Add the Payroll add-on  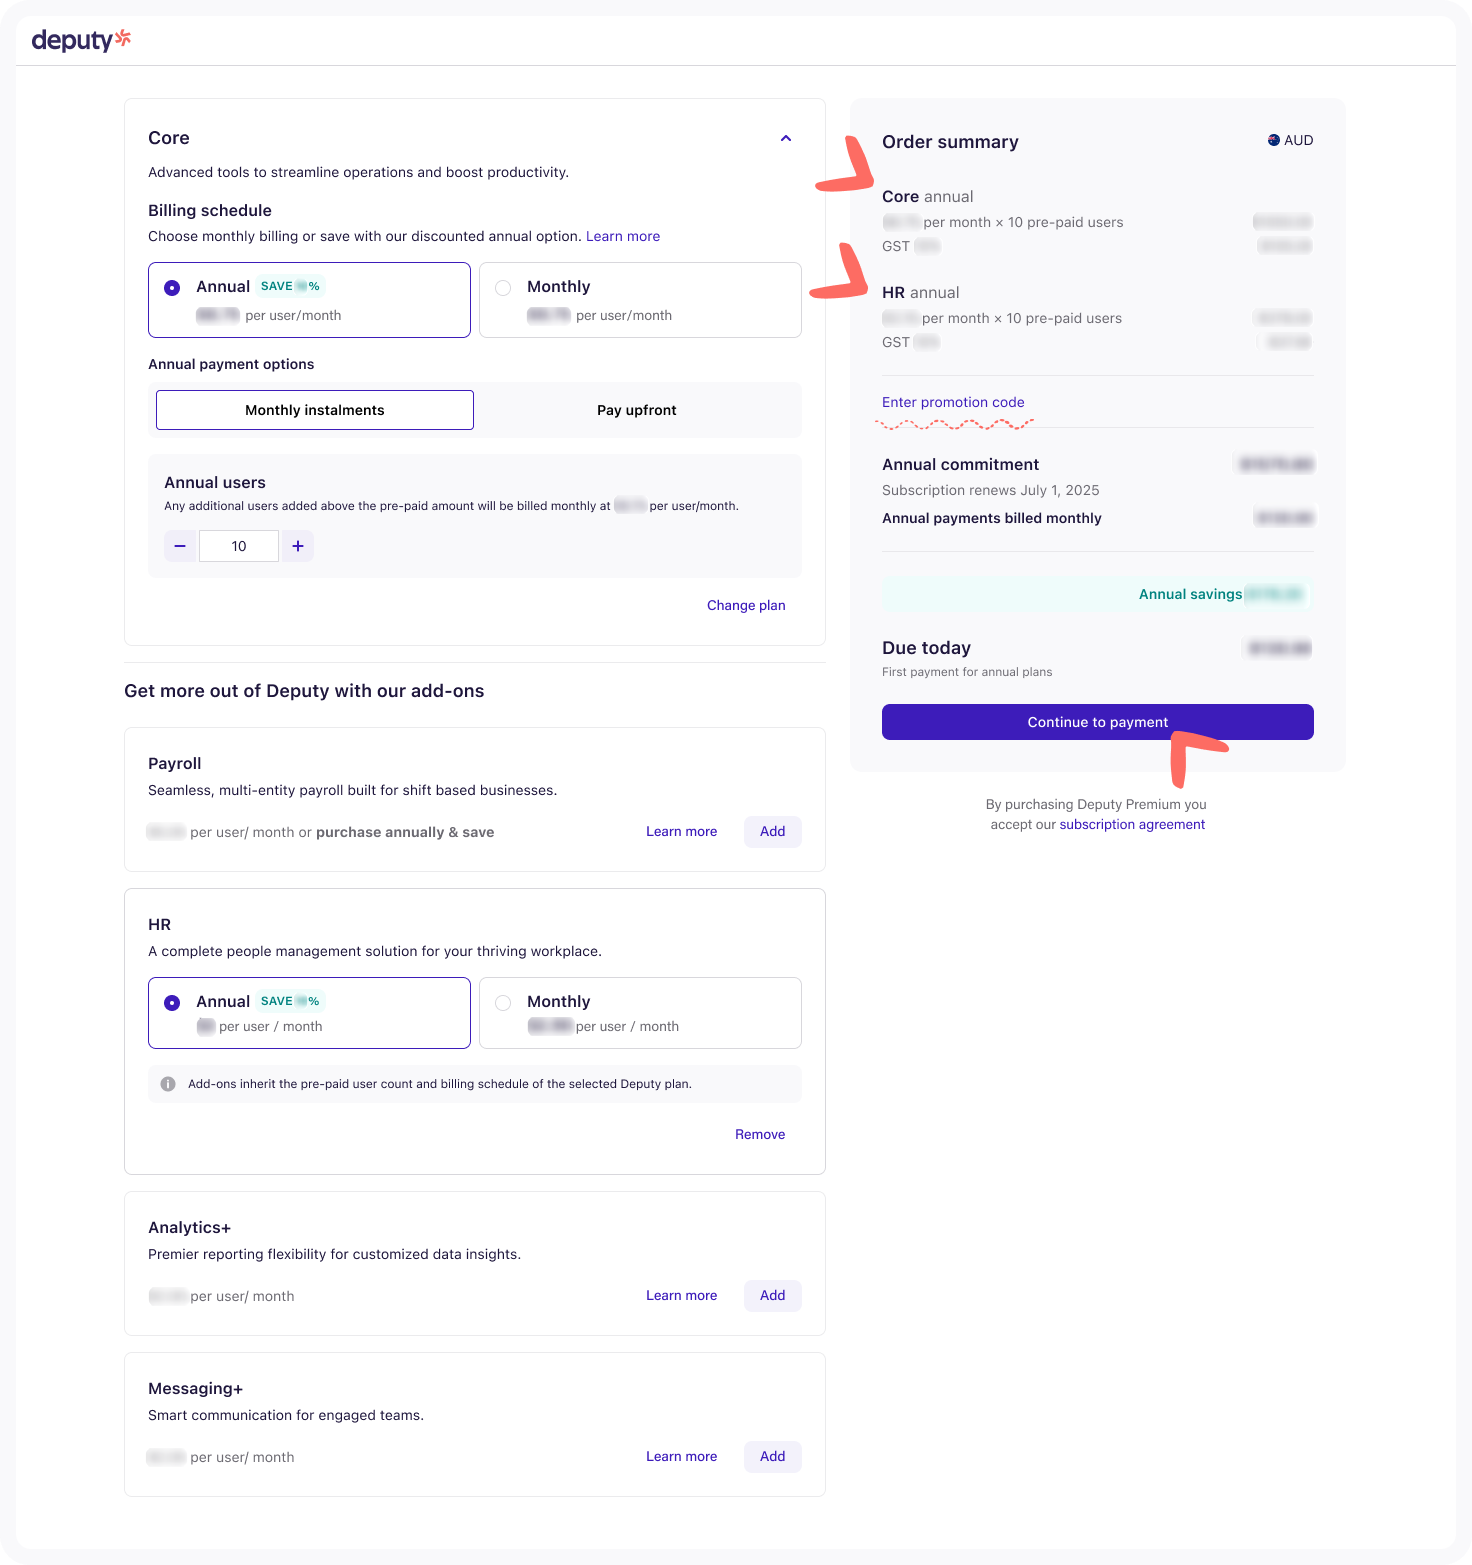pyautogui.click(x=772, y=831)
